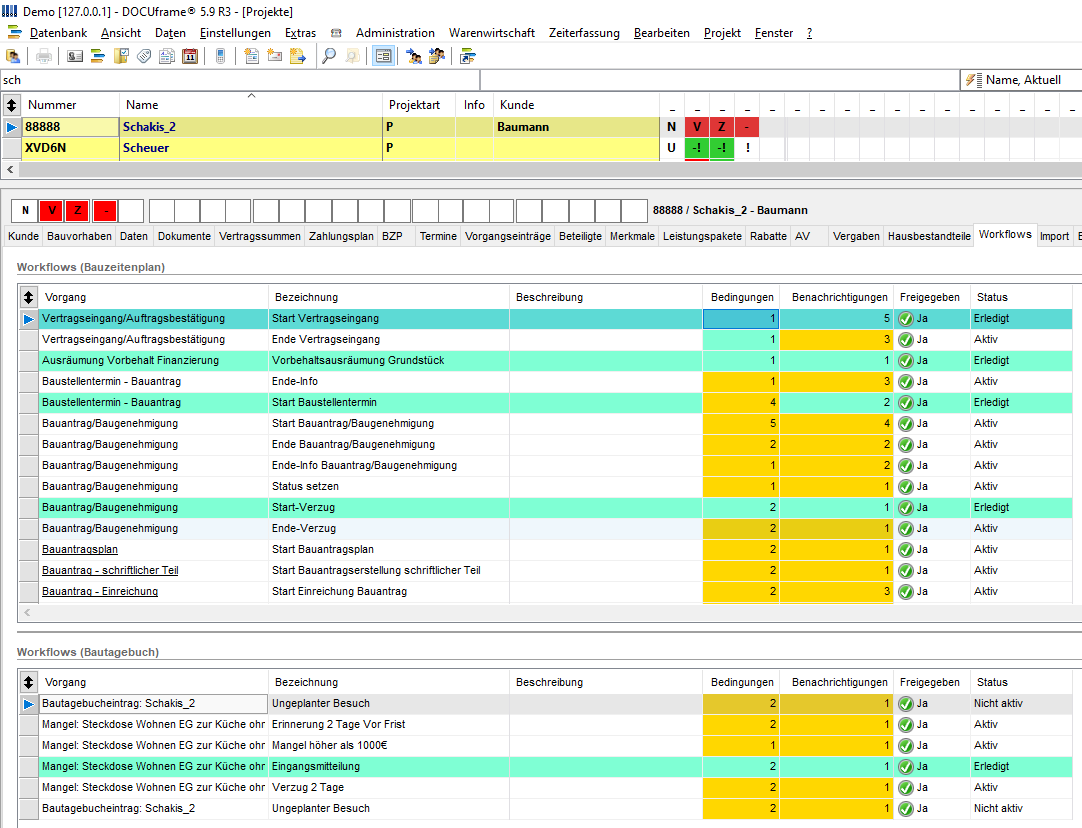Click the new envelope toolbar icon
1082x828 pixels.
pyautogui.click(x=275, y=57)
